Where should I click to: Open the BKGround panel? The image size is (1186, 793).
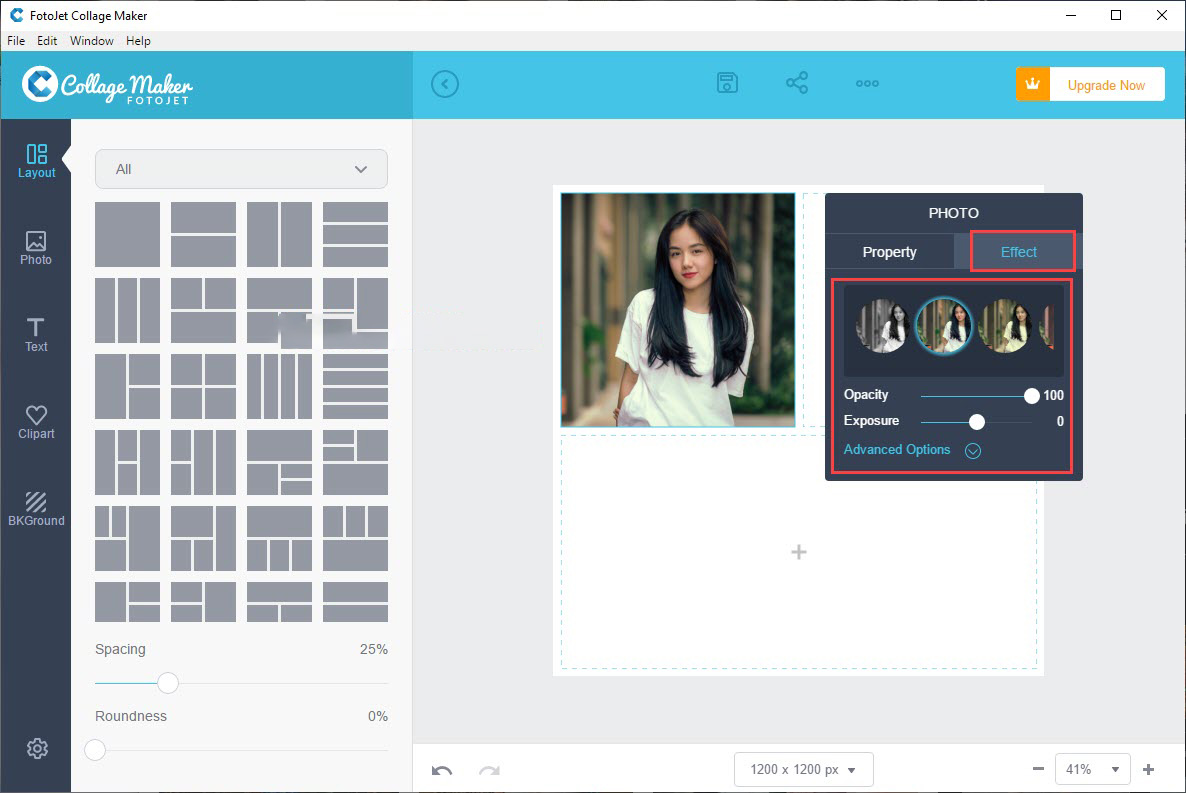[36, 509]
